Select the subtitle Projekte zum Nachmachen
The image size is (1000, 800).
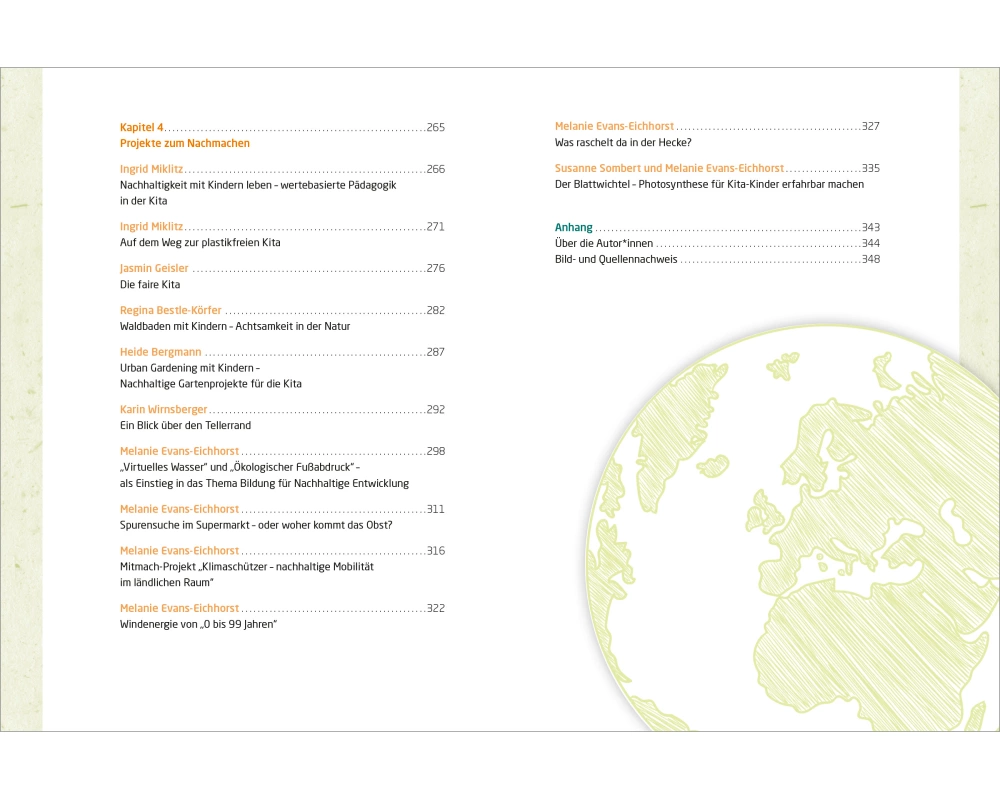[x=184, y=143]
